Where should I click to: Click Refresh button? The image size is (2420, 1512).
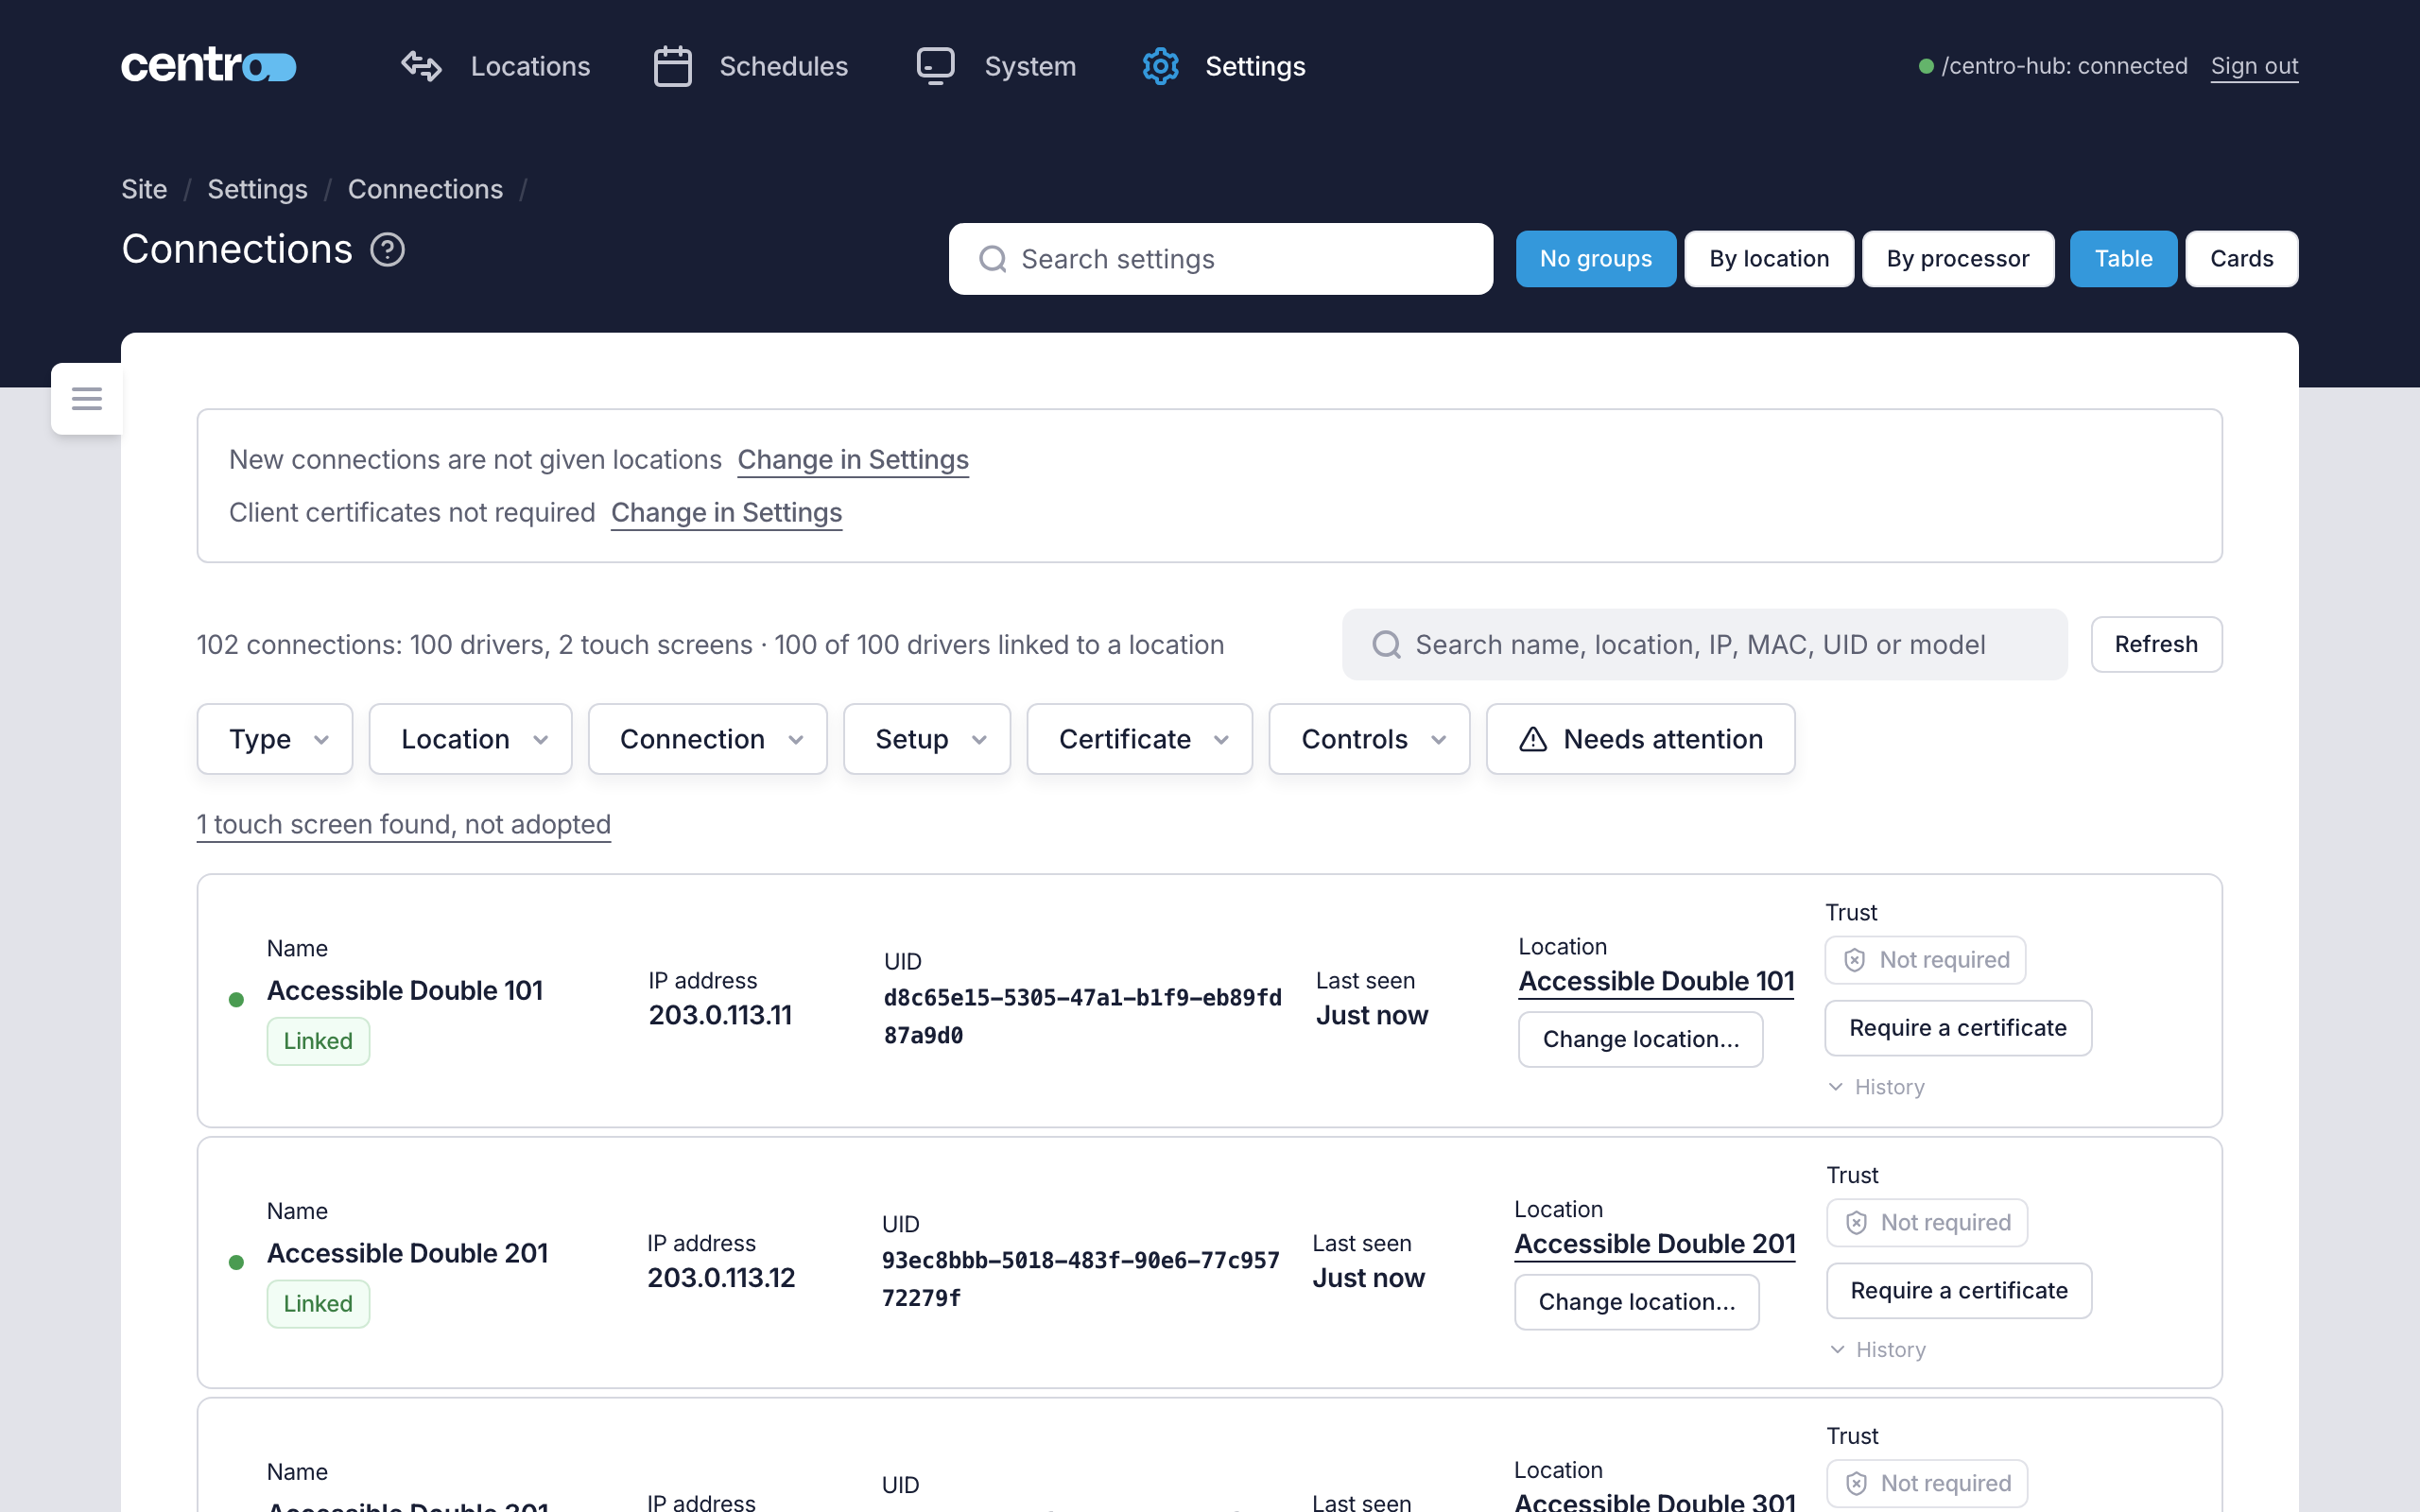(x=2156, y=644)
